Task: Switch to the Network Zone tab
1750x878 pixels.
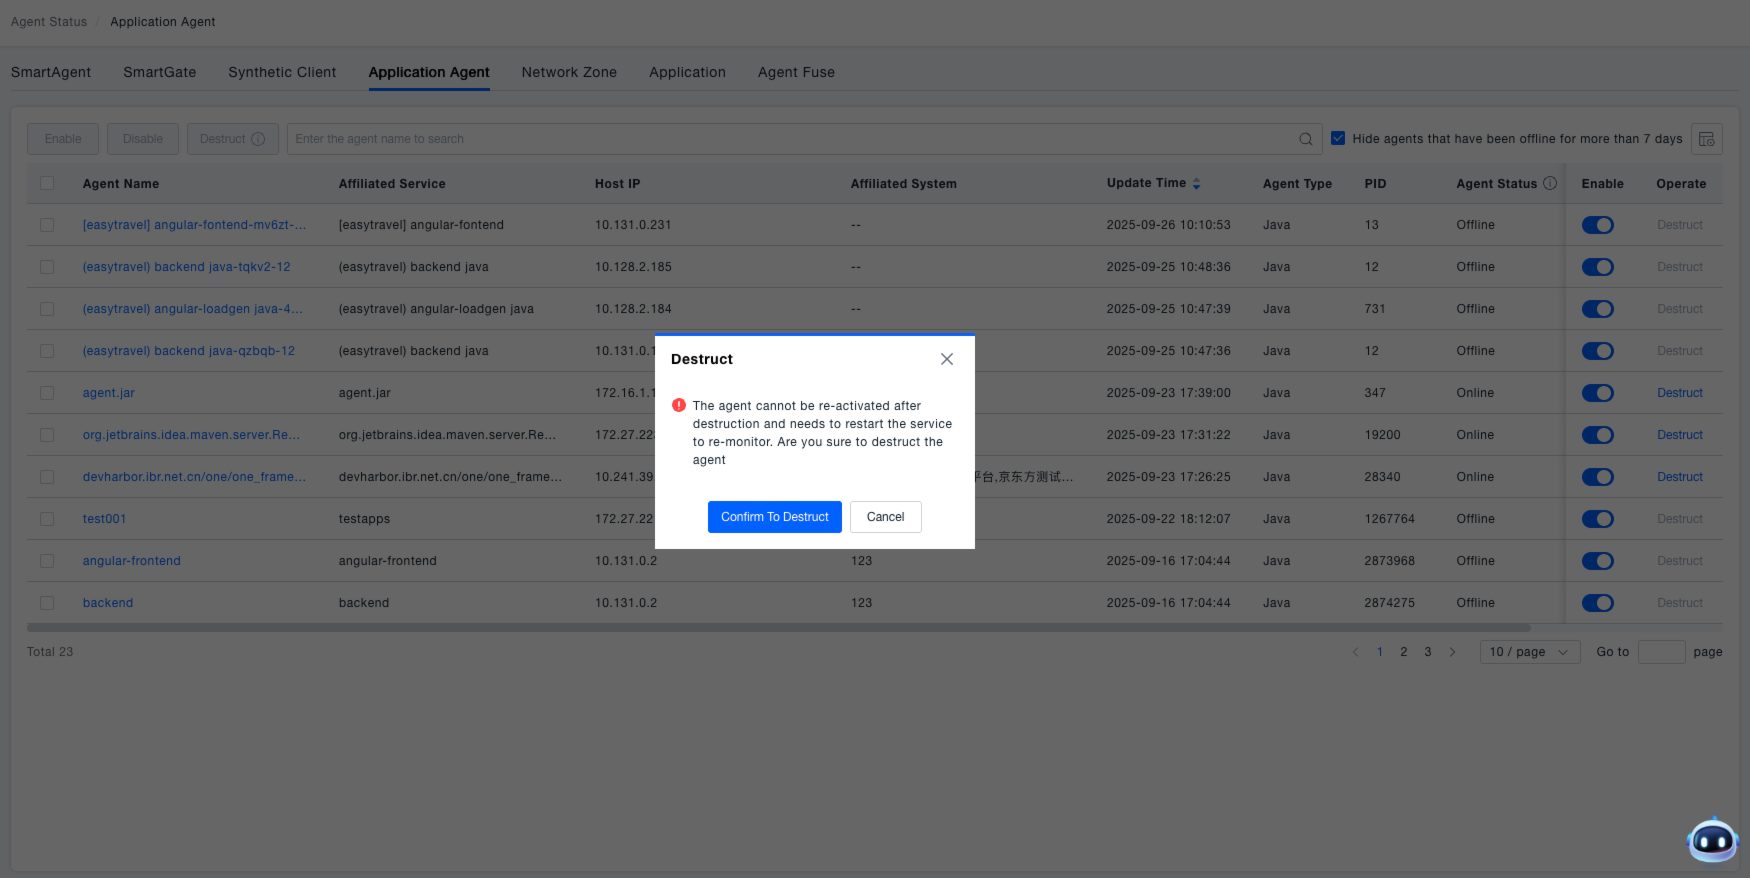Action: point(569,72)
